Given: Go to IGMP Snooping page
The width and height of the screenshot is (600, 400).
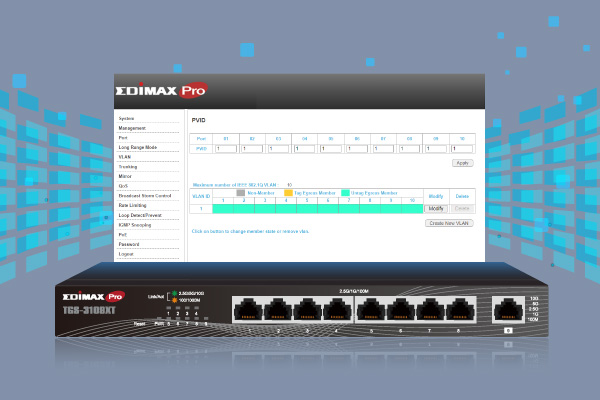Looking at the screenshot, I should [135, 225].
